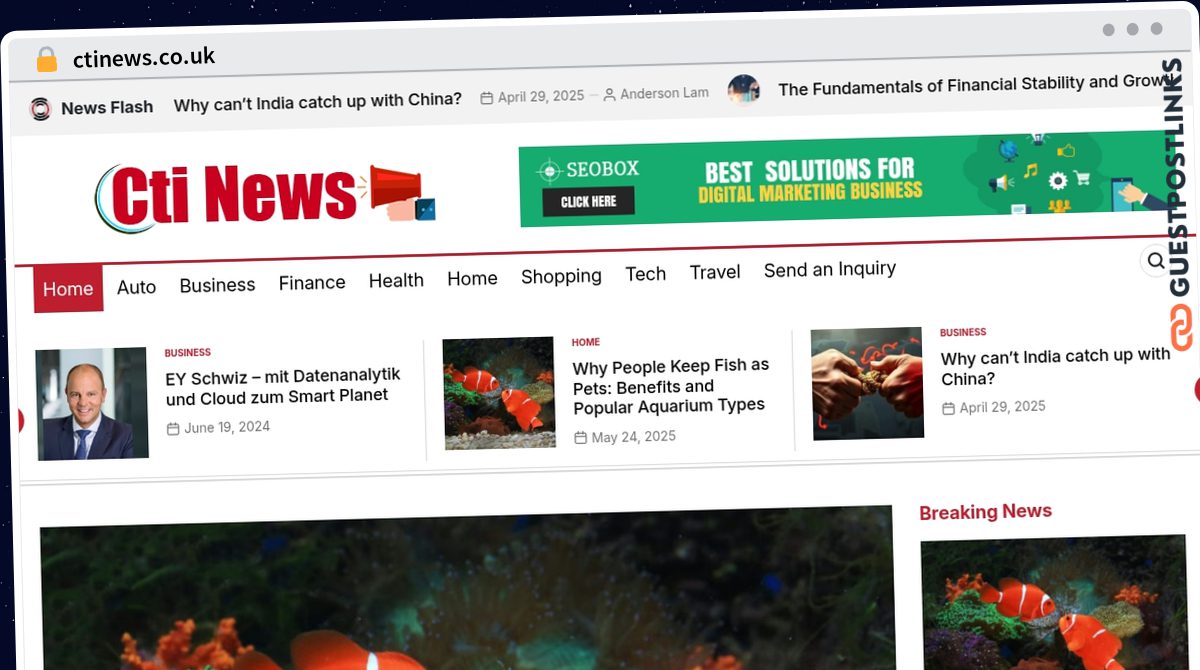Click the News Flash circular icon
1200x670 pixels.
40,109
